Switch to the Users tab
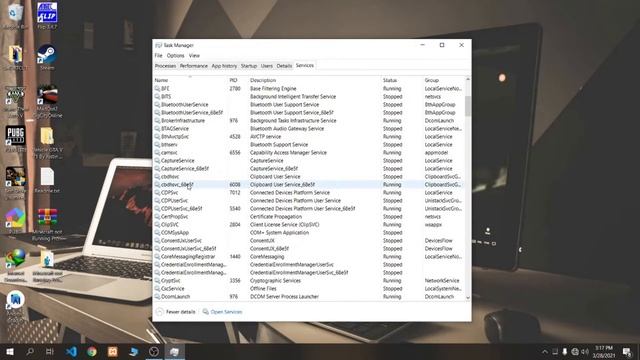This screenshot has width=640, height=360. click(x=267, y=66)
